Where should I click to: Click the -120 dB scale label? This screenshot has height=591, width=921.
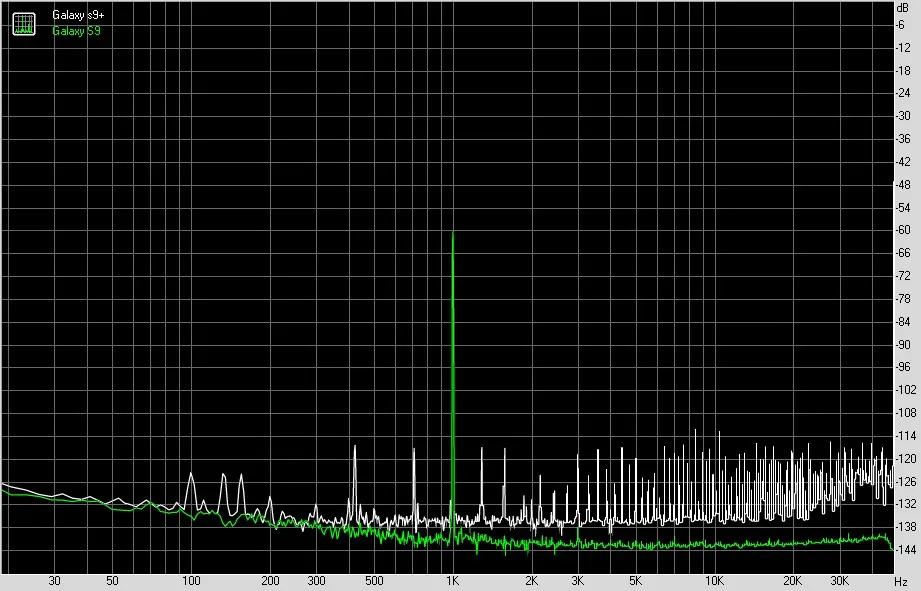[905, 459]
